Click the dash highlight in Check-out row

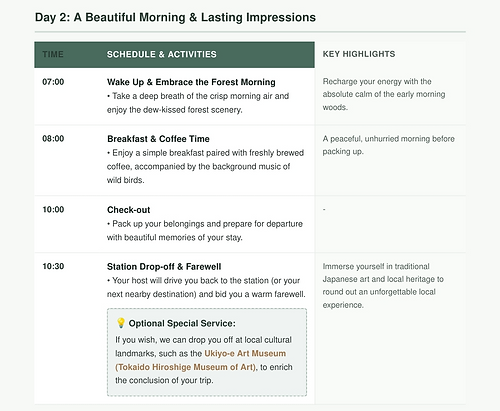324,209
